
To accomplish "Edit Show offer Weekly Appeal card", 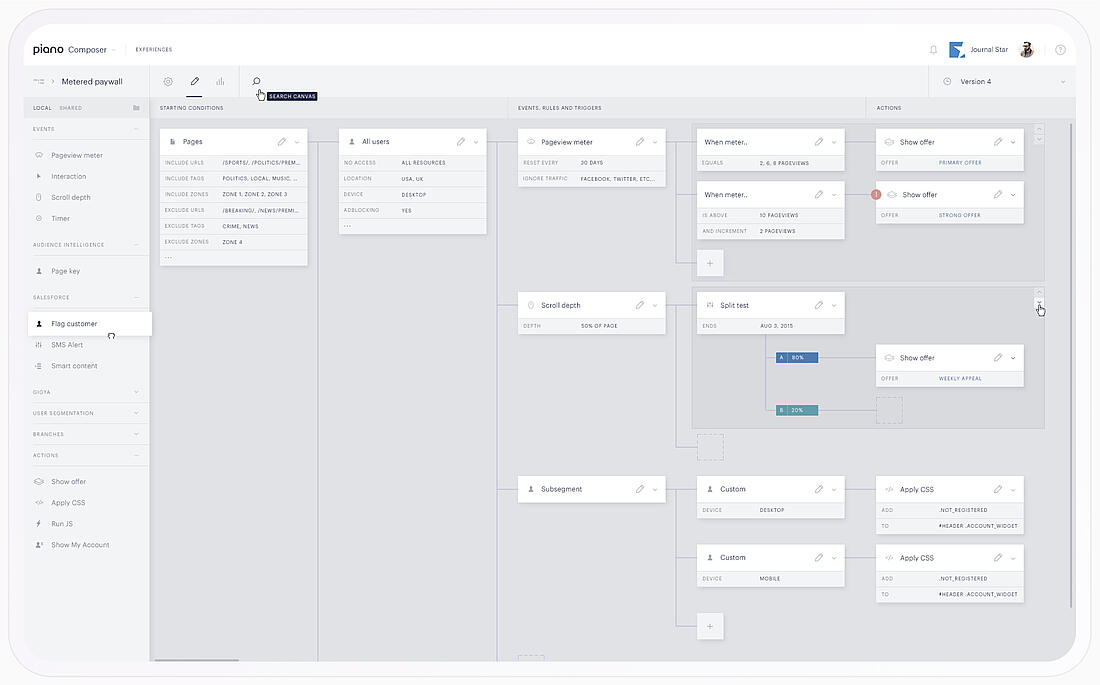I will [x=998, y=358].
